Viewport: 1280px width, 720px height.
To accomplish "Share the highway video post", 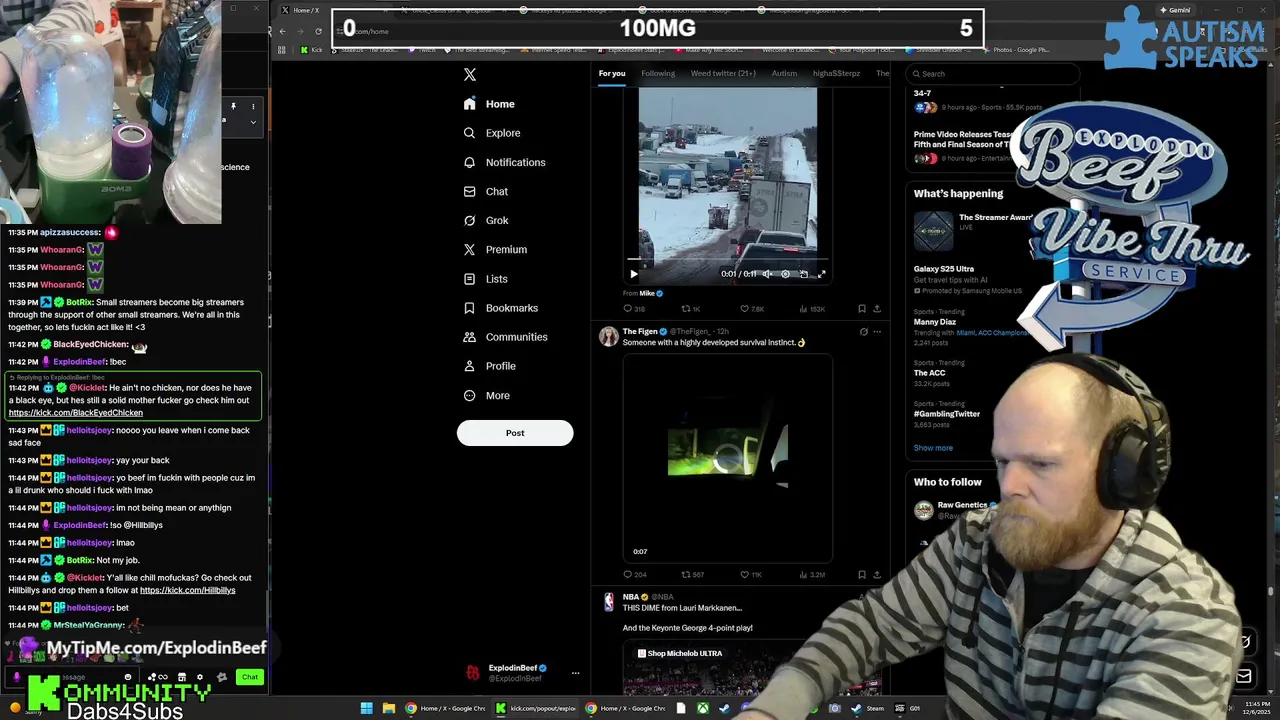I will tap(877, 309).
